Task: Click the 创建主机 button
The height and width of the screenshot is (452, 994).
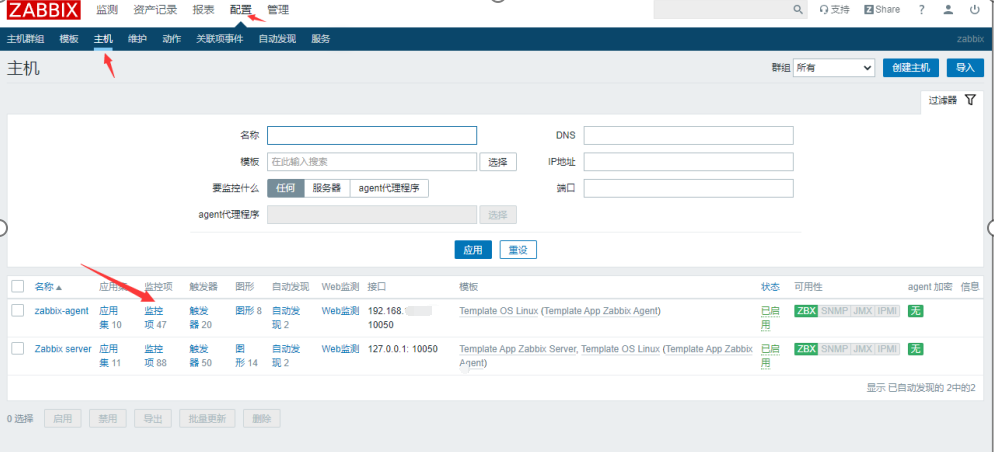Action: pyautogui.click(x=911, y=68)
